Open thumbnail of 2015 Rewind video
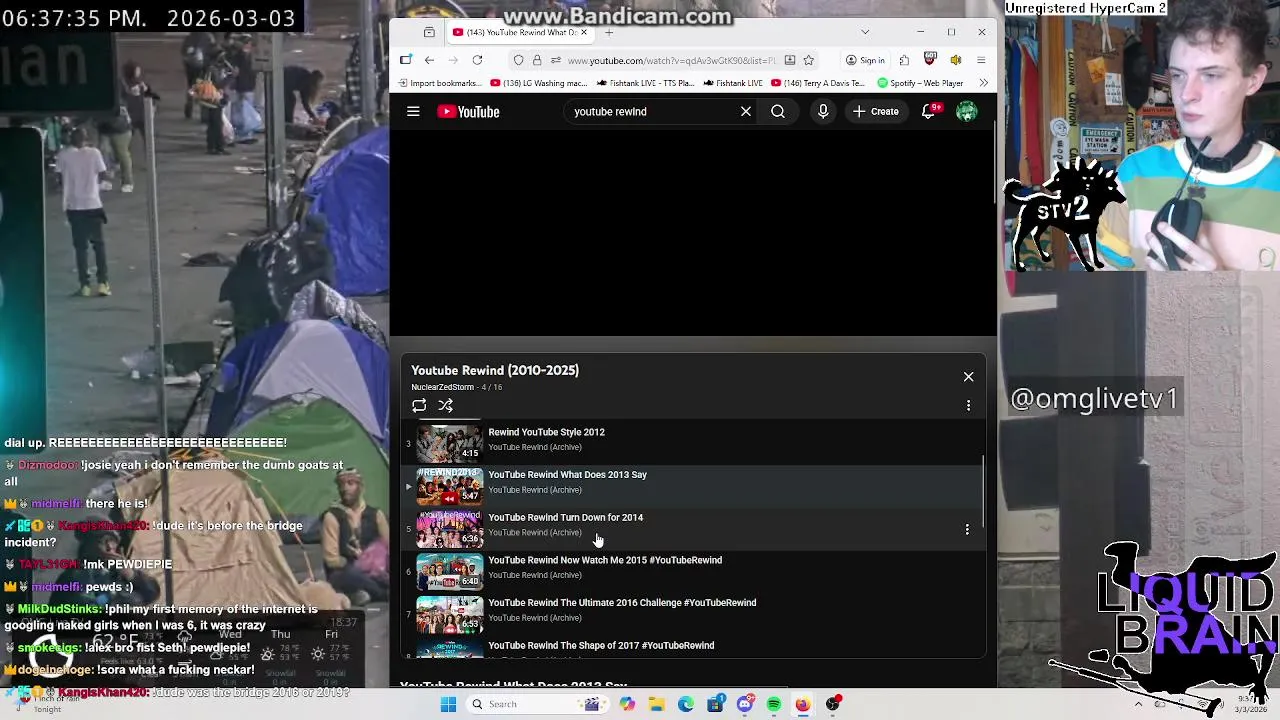Image resolution: width=1280 pixels, height=720 pixels. point(449,571)
